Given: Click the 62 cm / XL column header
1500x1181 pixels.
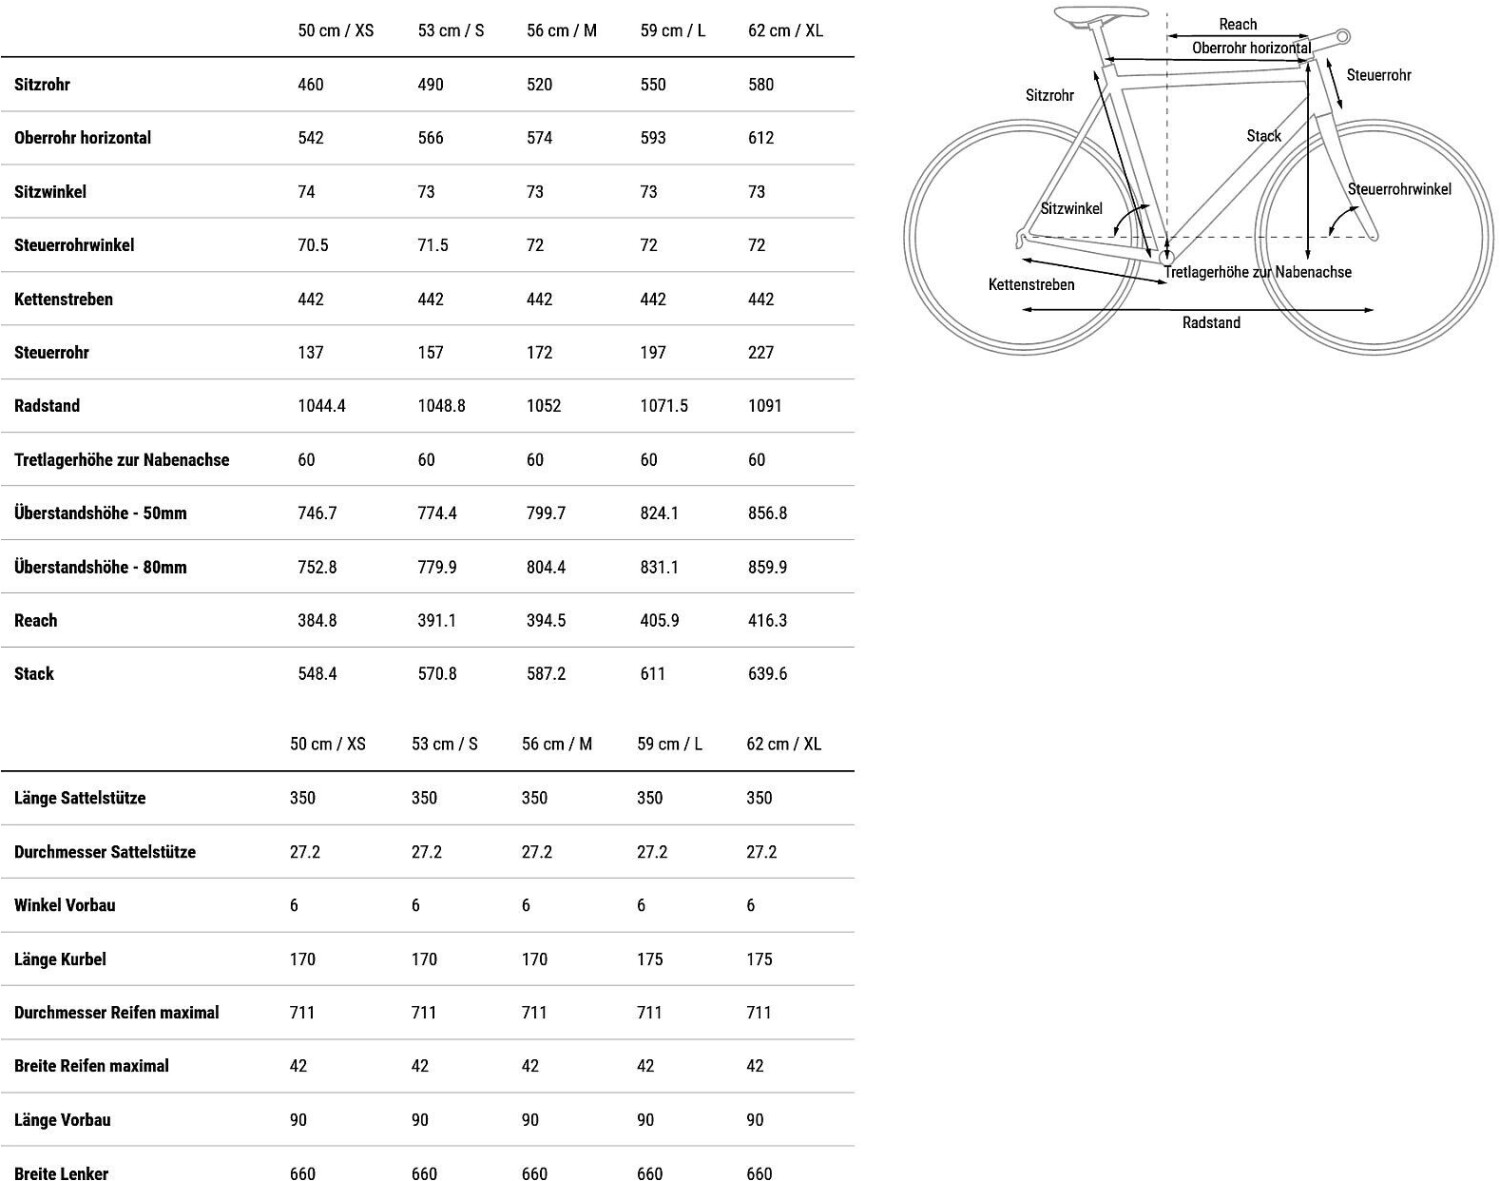Looking at the screenshot, I should coord(785,31).
